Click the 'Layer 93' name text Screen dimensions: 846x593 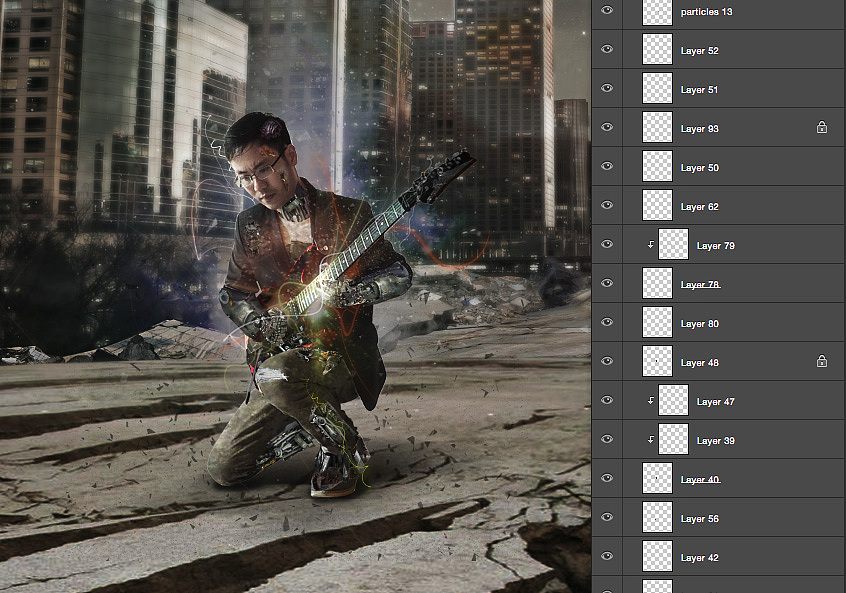click(x=699, y=128)
